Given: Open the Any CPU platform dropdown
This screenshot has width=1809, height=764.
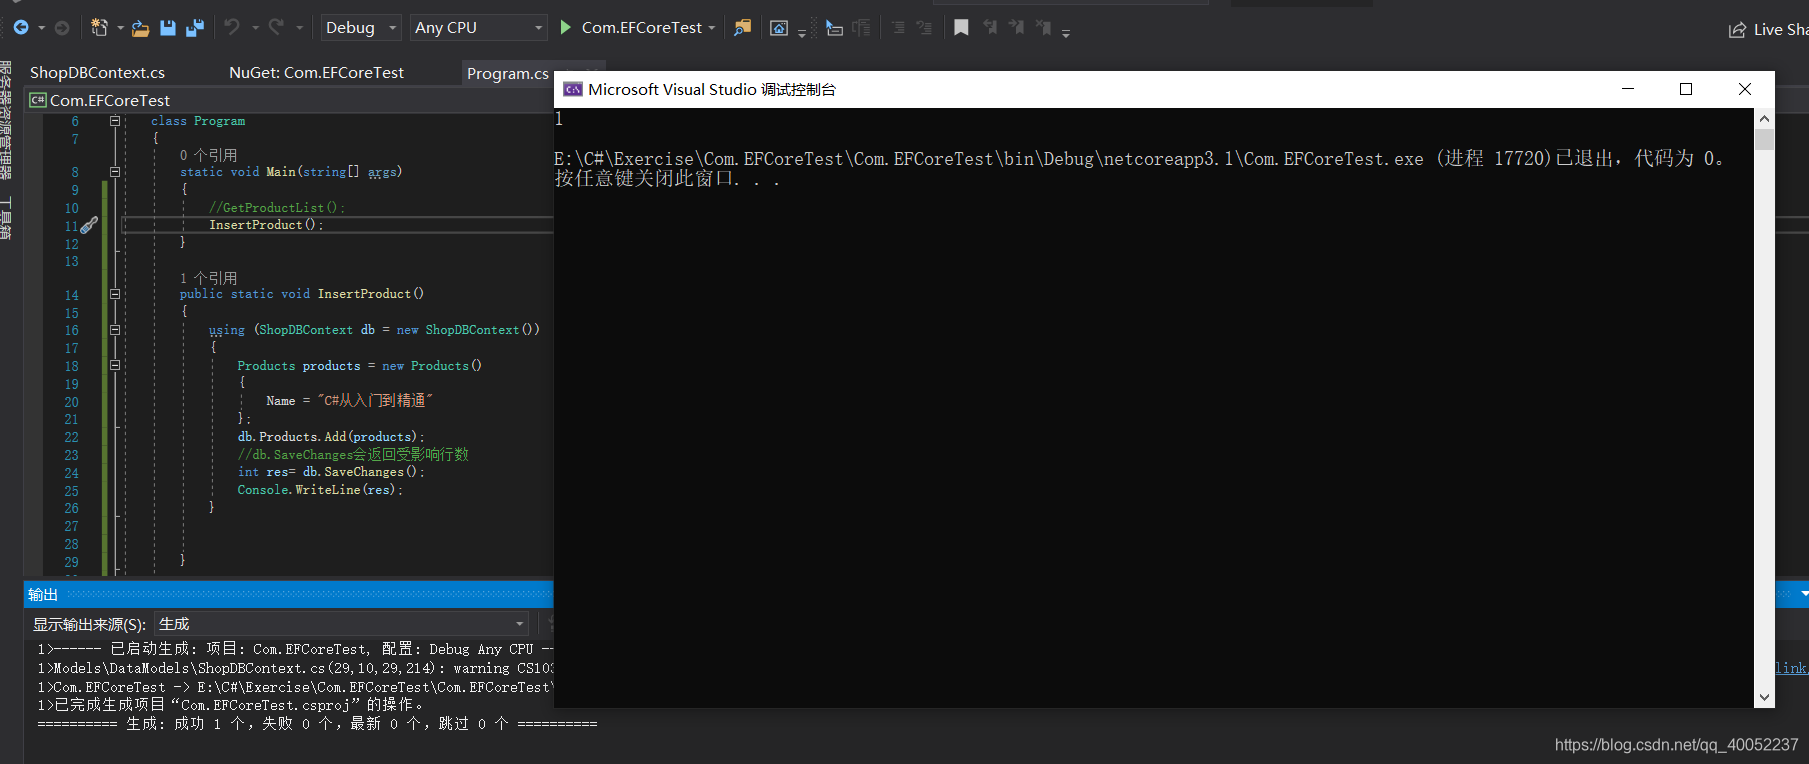Looking at the screenshot, I should click(x=479, y=28).
